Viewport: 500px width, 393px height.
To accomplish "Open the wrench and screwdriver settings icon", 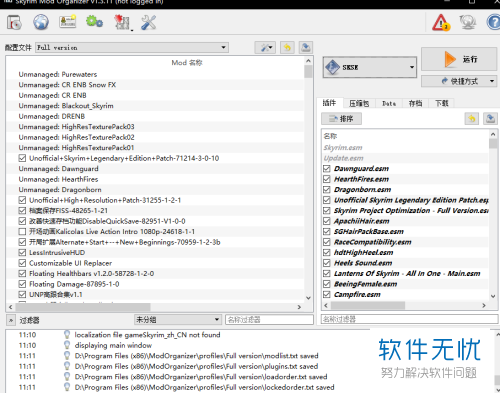I will [x=148, y=23].
